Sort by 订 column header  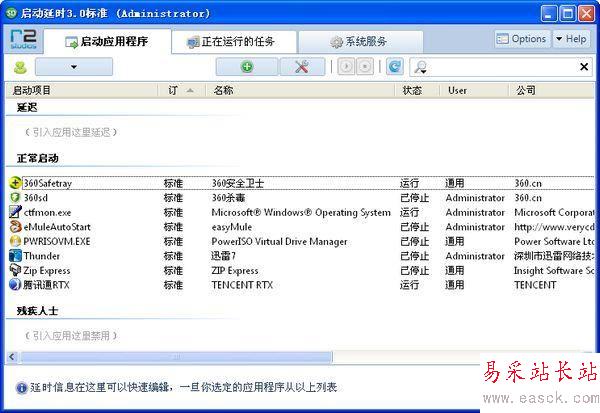pos(182,91)
